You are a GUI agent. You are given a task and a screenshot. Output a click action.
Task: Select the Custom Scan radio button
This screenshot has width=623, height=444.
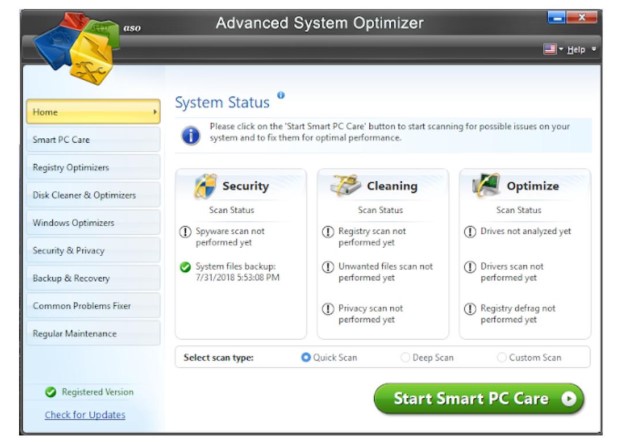[x=501, y=357]
